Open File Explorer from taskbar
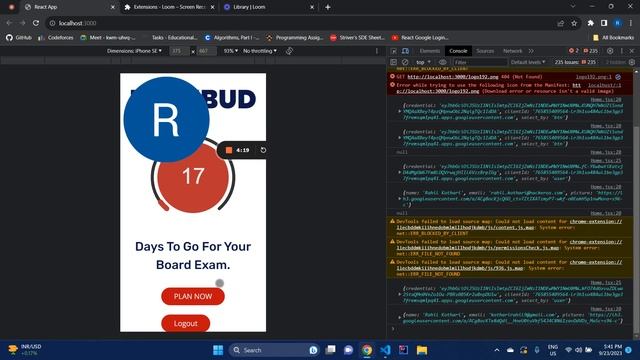 (x=422, y=350)
